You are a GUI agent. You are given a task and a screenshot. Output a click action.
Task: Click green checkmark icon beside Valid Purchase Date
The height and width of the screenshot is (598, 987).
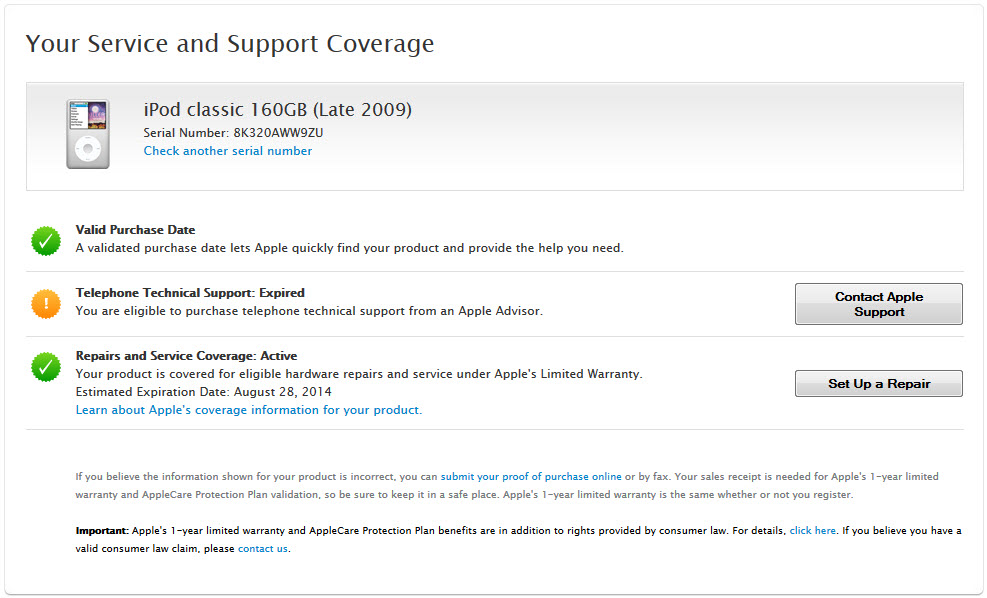point(46,240)
